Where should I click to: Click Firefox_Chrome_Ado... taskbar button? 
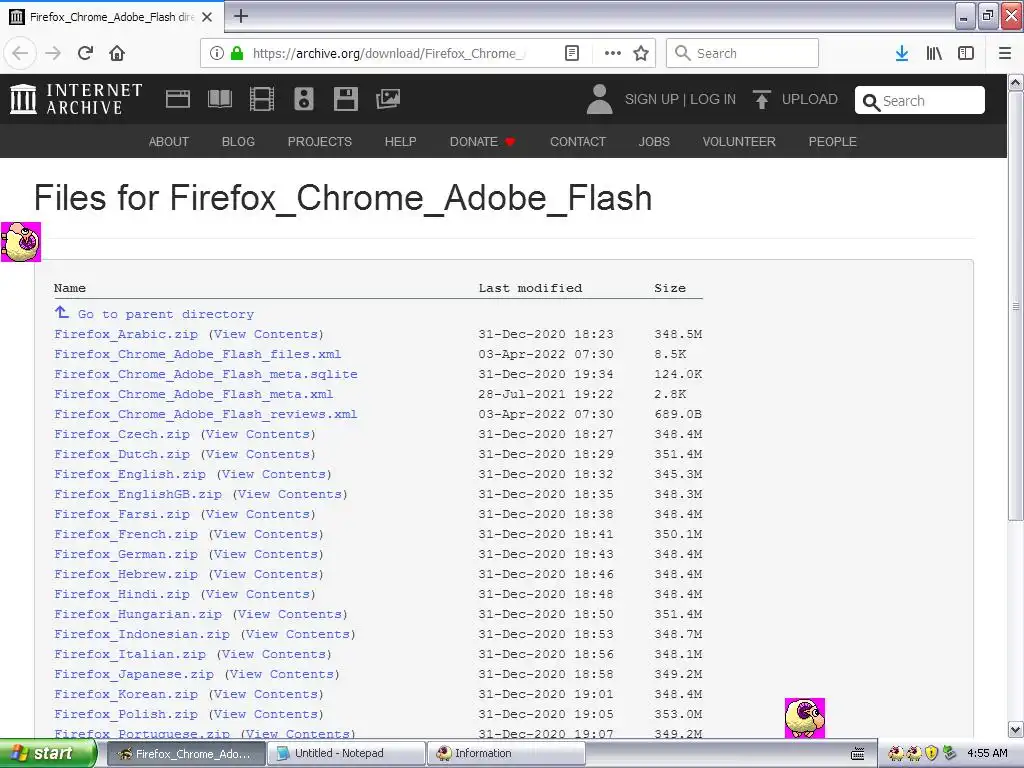click(185, 754)
